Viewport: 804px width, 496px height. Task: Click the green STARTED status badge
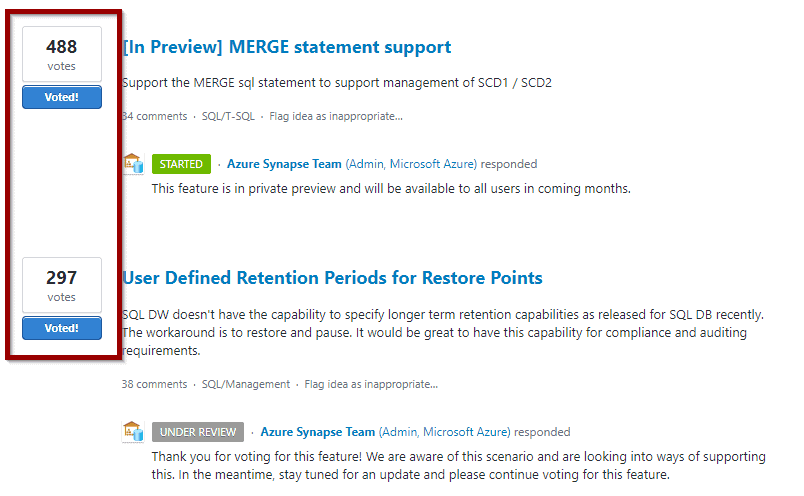pyautogui.click(x=181, y=164)
